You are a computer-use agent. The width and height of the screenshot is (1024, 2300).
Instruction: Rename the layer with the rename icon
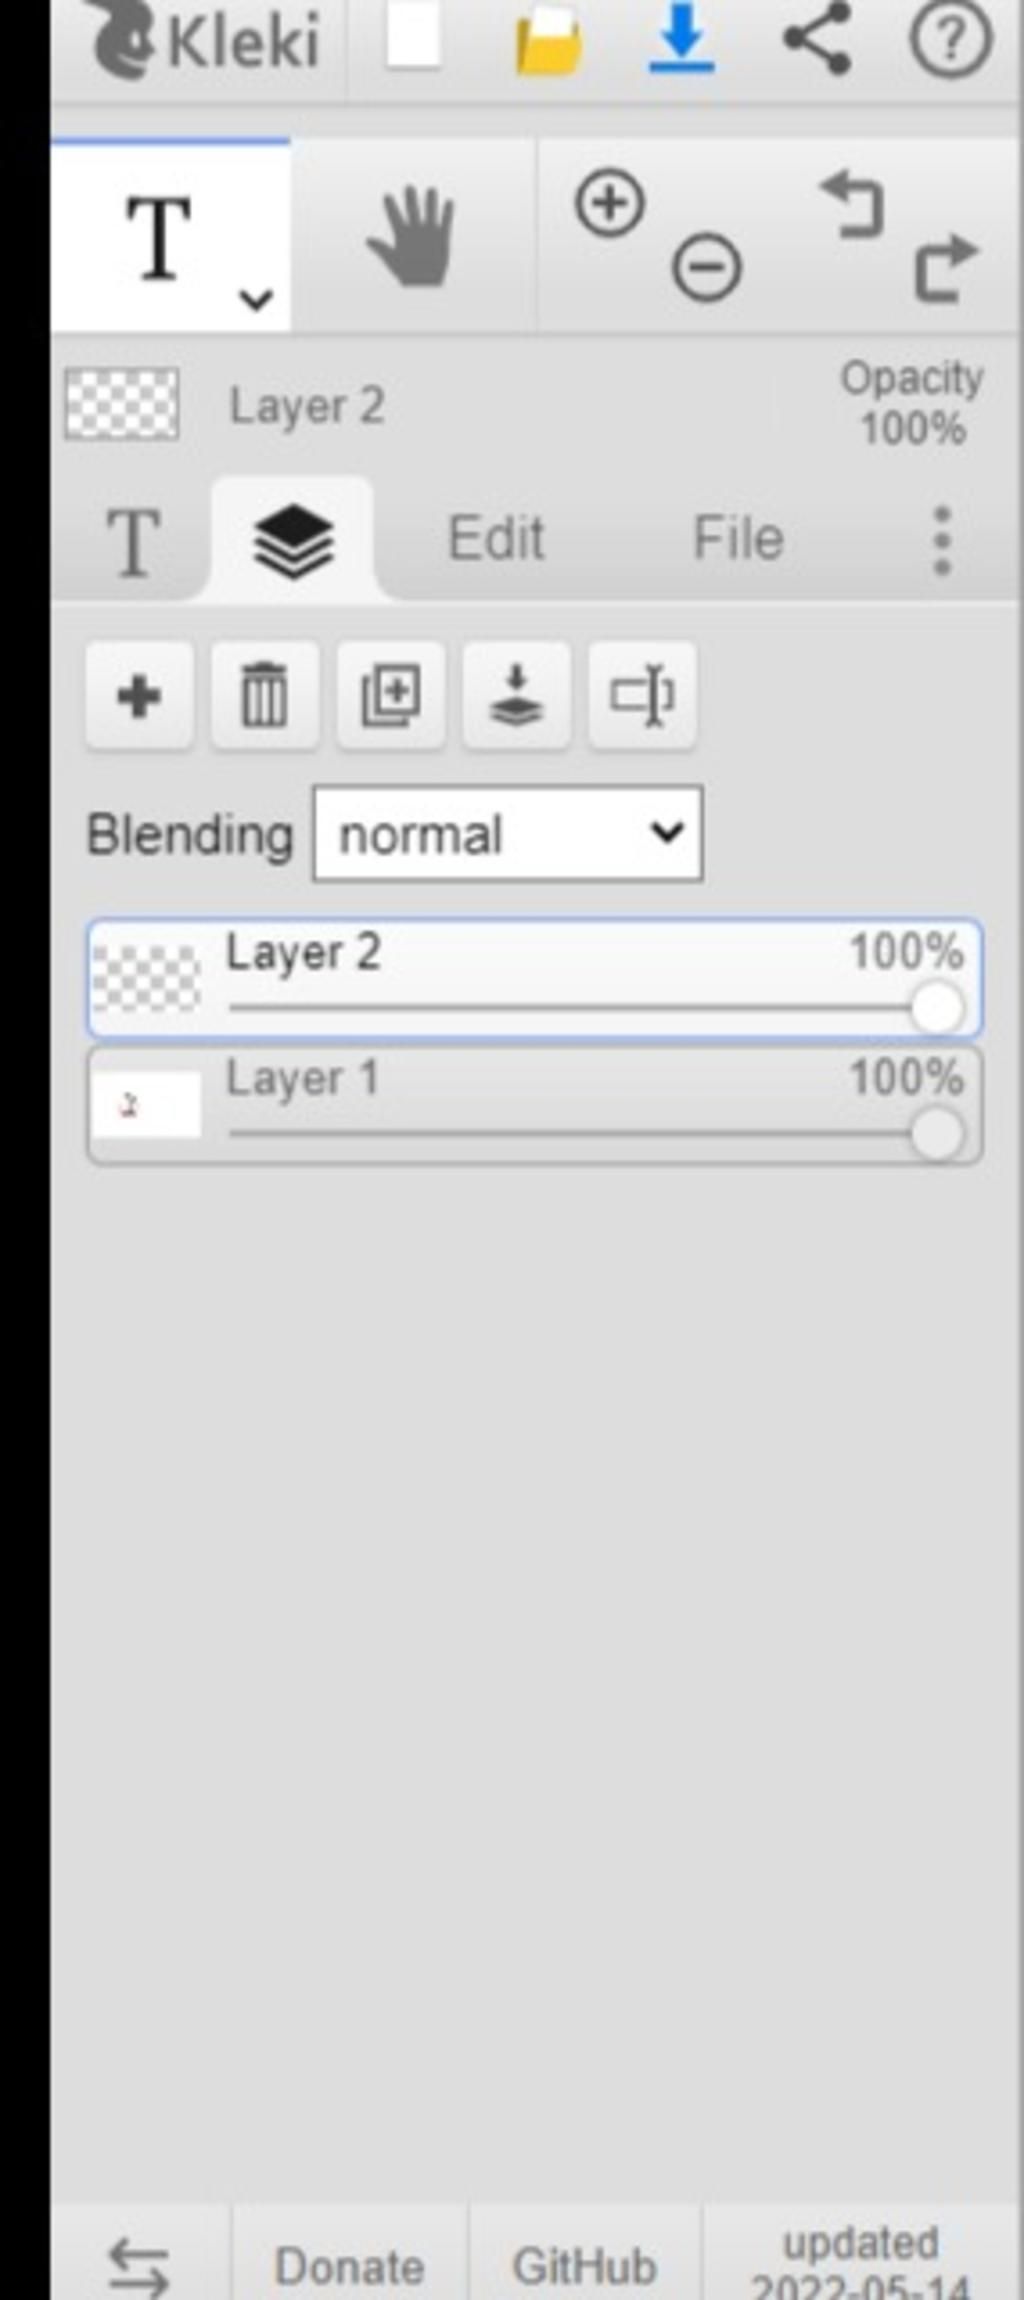click(x=643, y=696)
